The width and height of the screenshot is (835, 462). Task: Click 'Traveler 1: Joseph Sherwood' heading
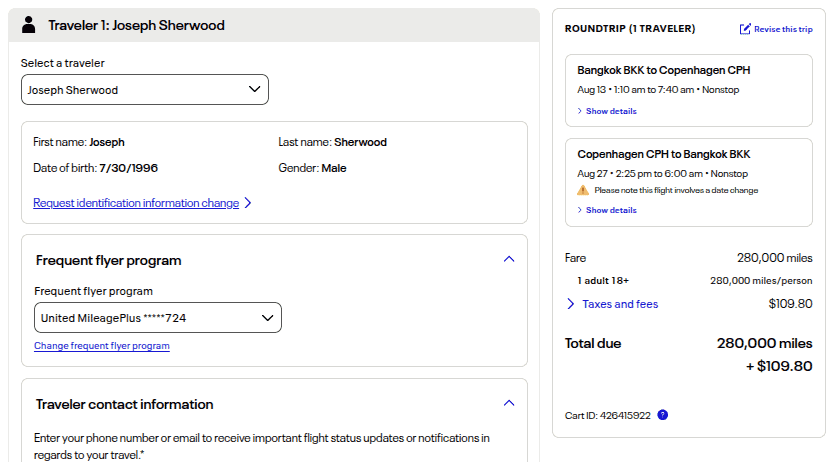136,26
